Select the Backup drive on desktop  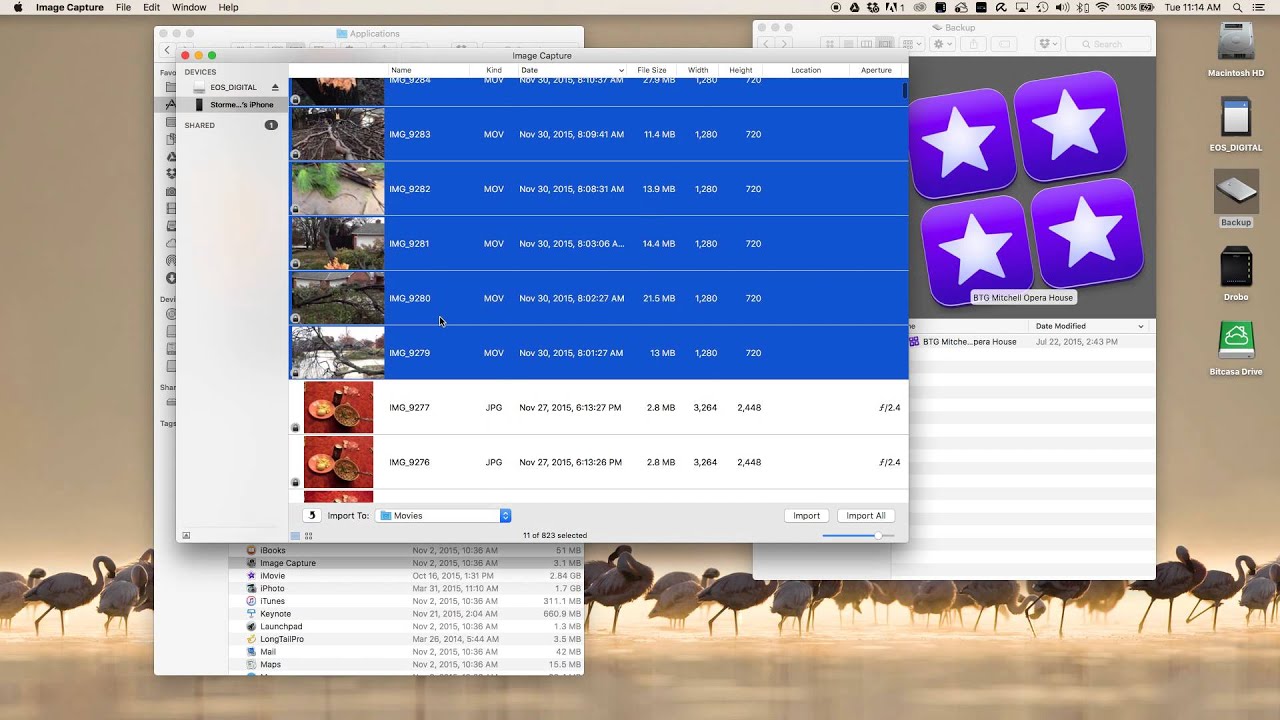click(1236, 191)
